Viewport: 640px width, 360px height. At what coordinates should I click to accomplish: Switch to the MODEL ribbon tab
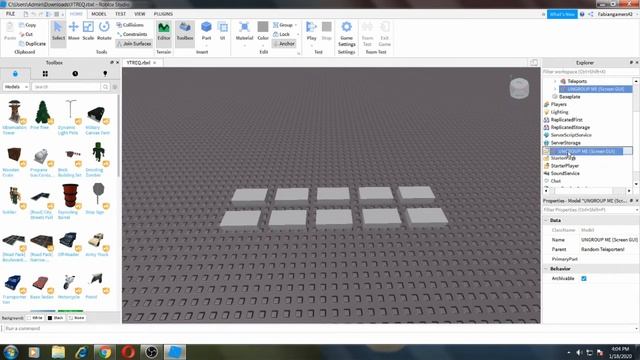99,14
